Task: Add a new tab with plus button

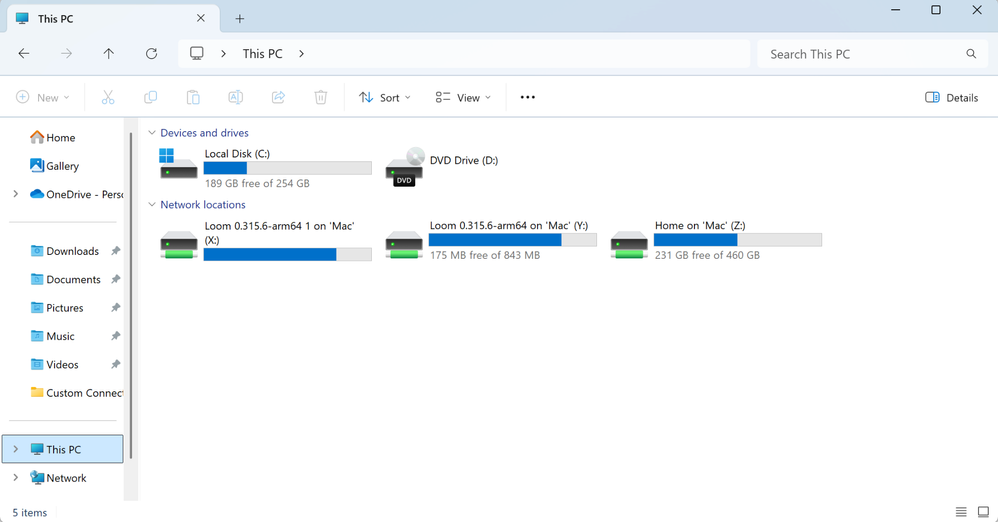Action: coord(240,18)
